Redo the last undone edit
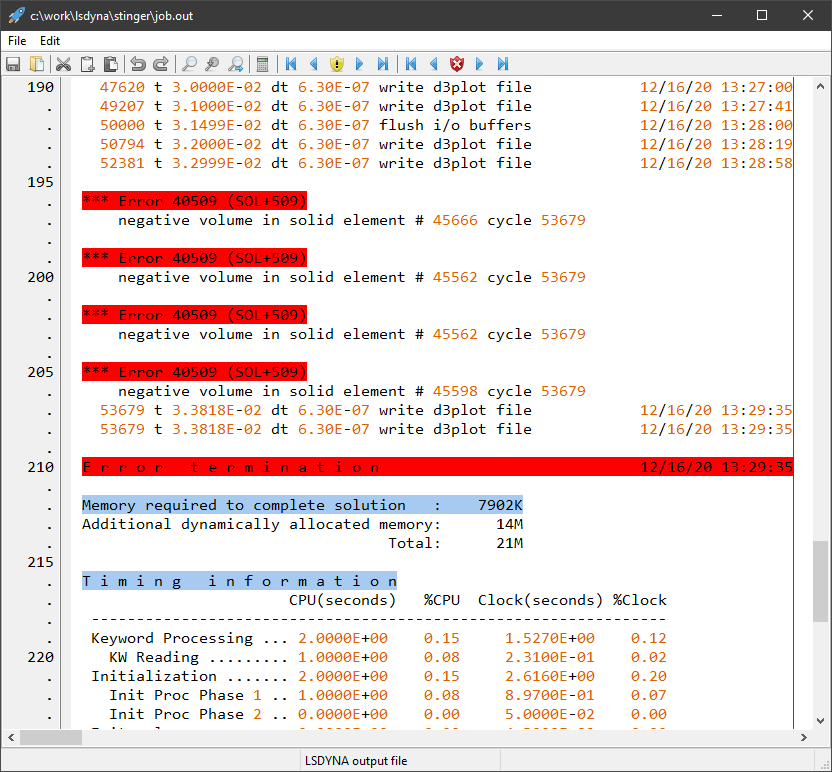832x772 pixels. click(x=161, y=64)
